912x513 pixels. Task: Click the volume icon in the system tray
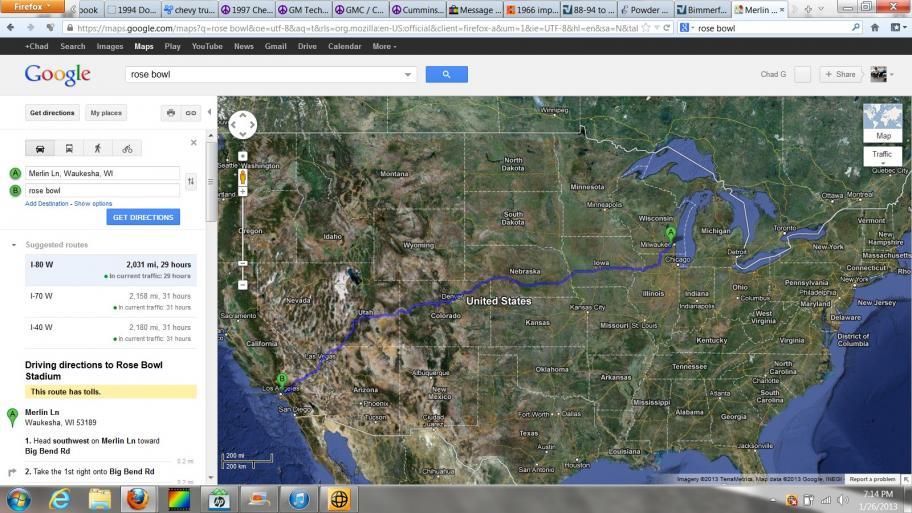coord(843,500)
